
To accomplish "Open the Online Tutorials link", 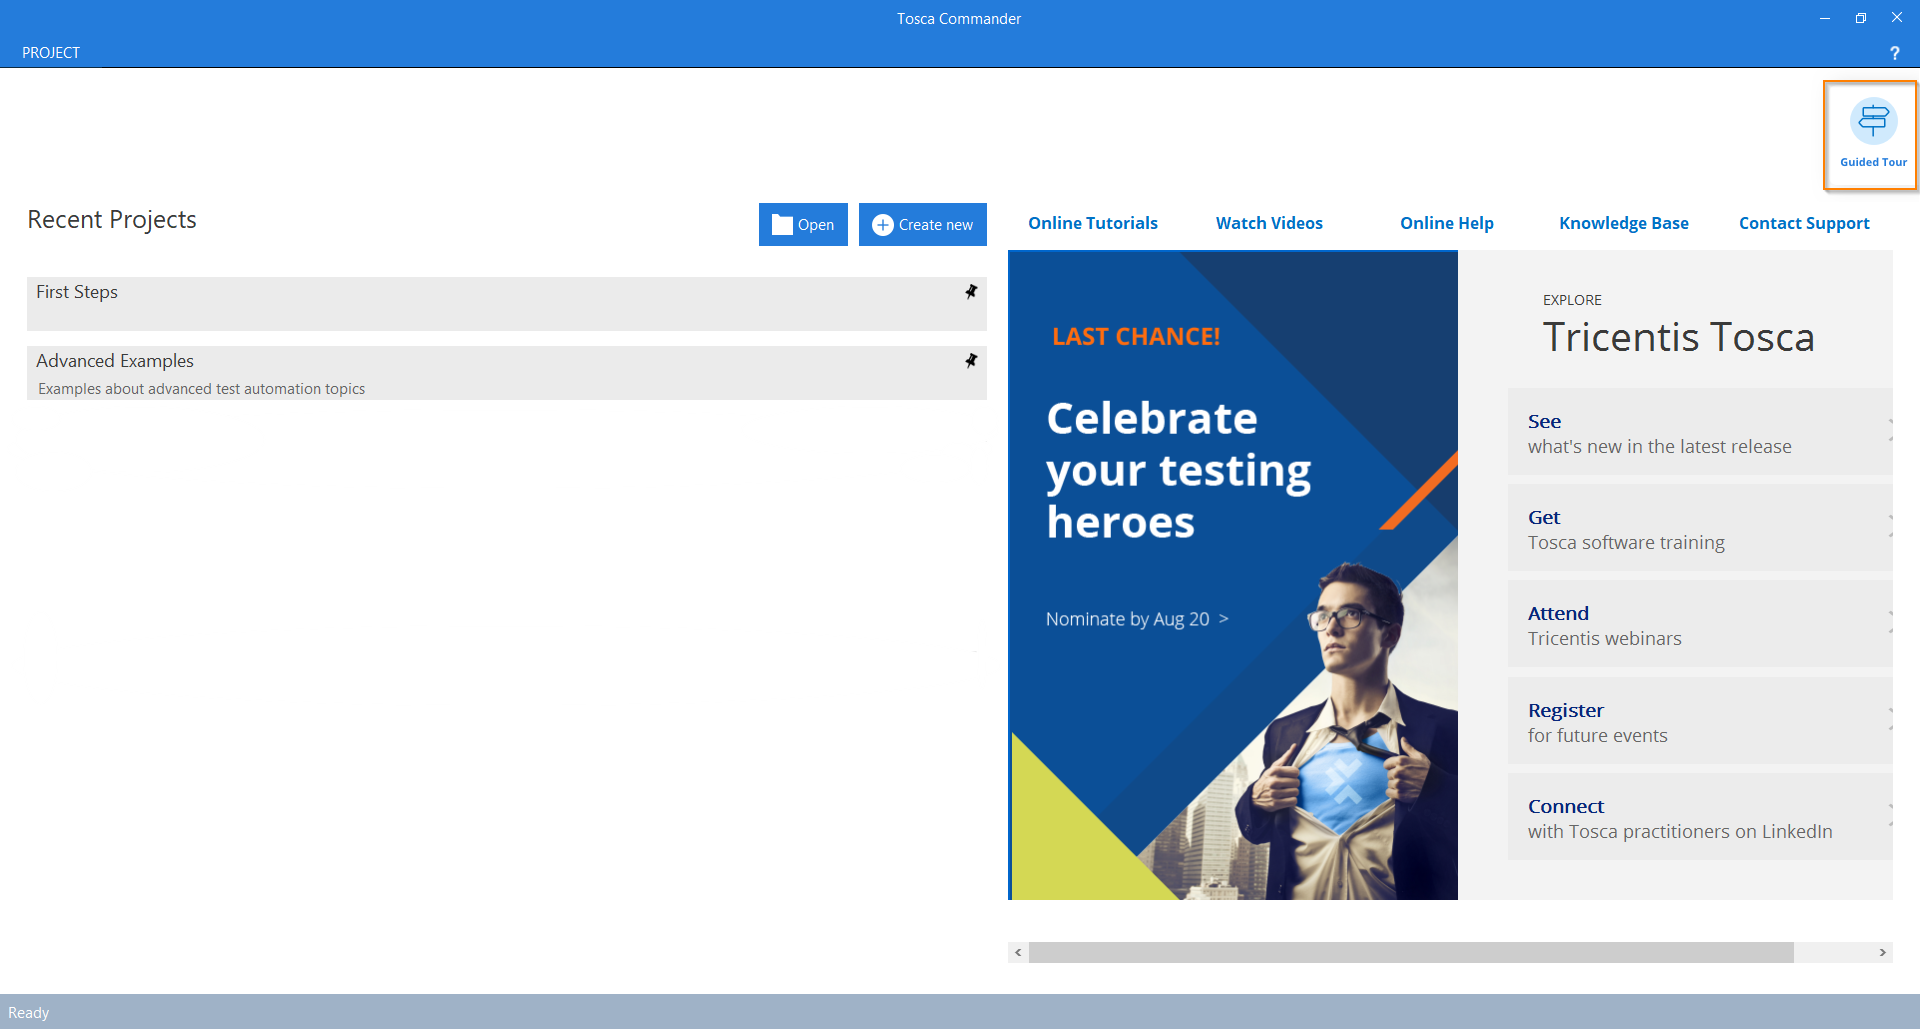I will pos(1092,223).
